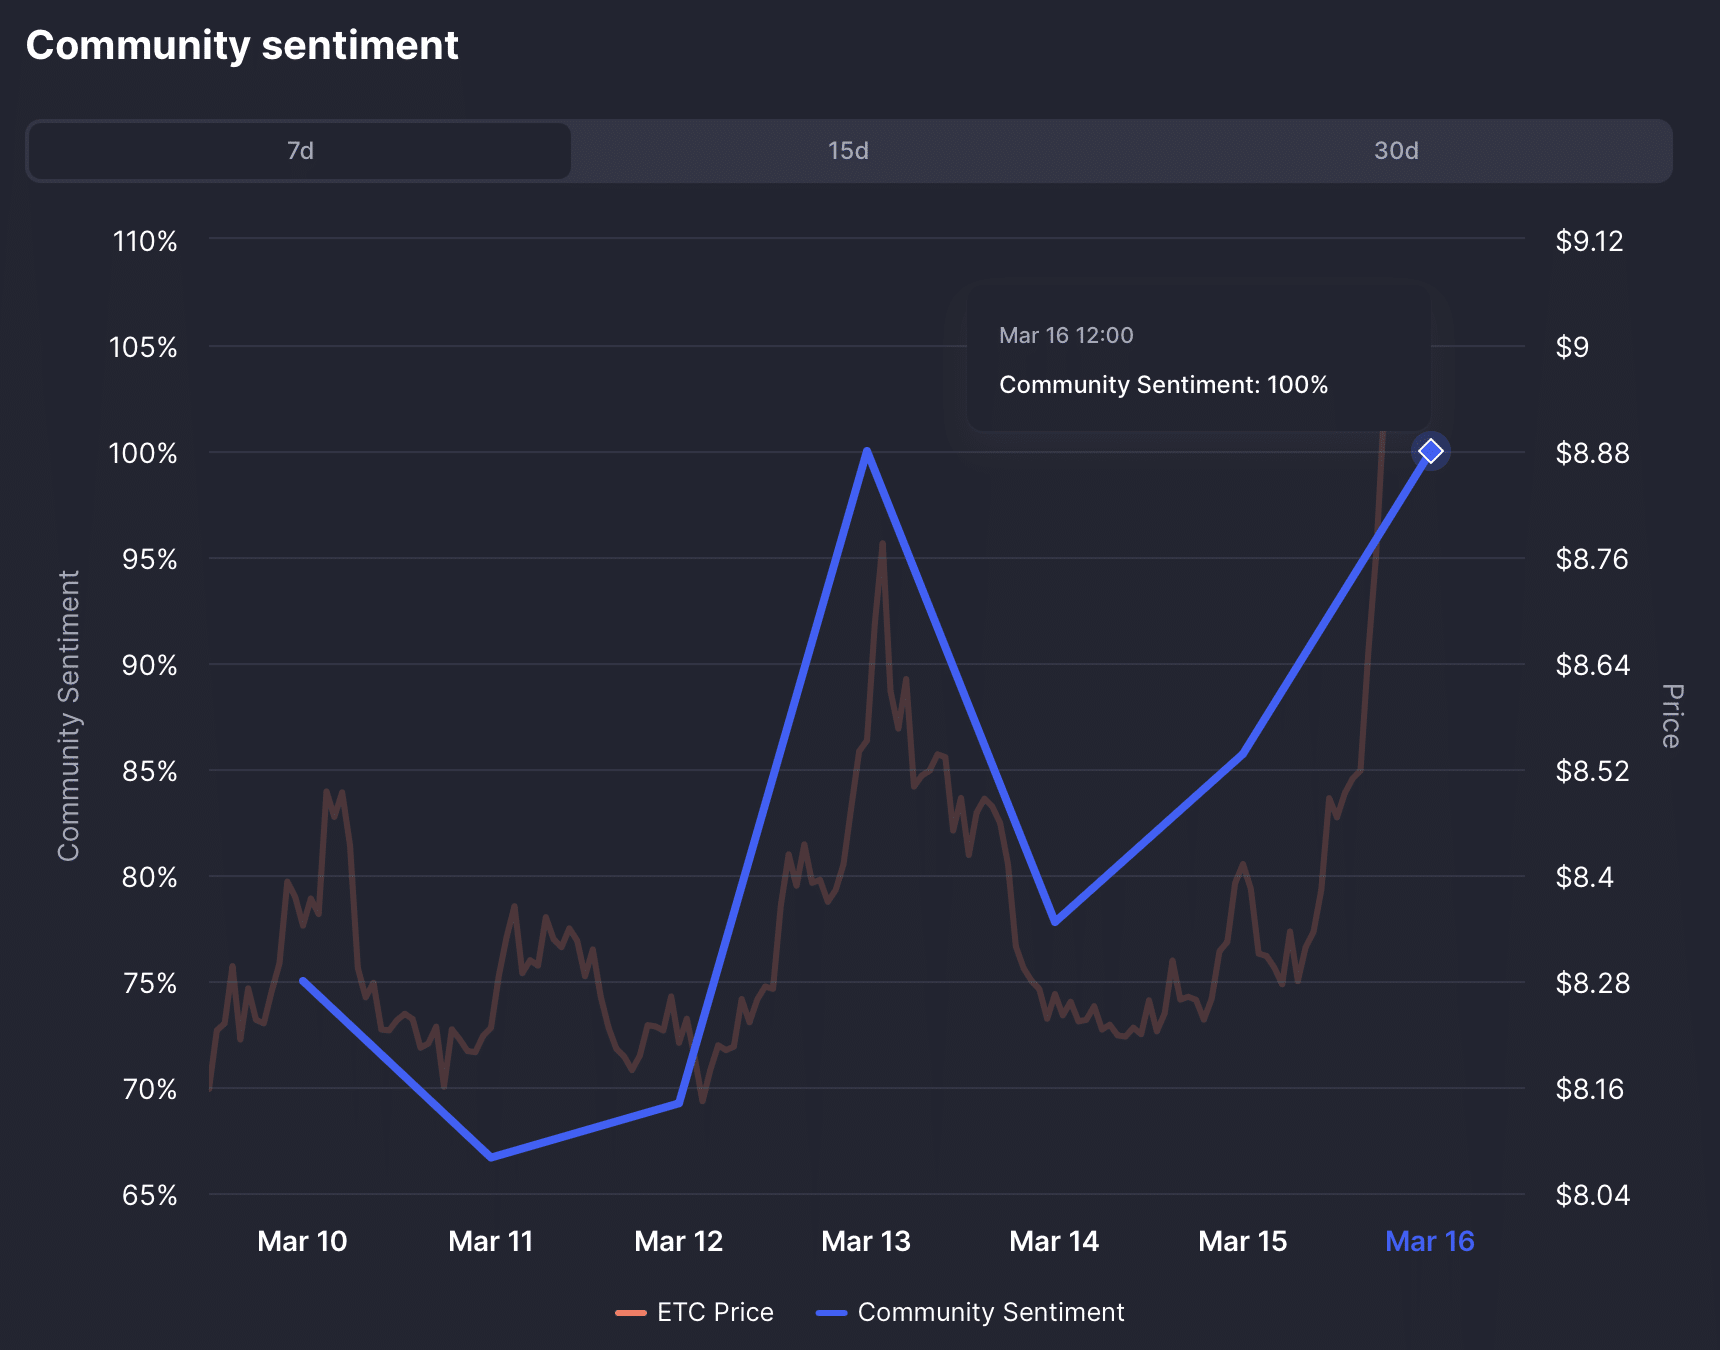Viewport: 1720px width, 1350px height.
Task: Switch to the 15d view
Action: [845, 150]
